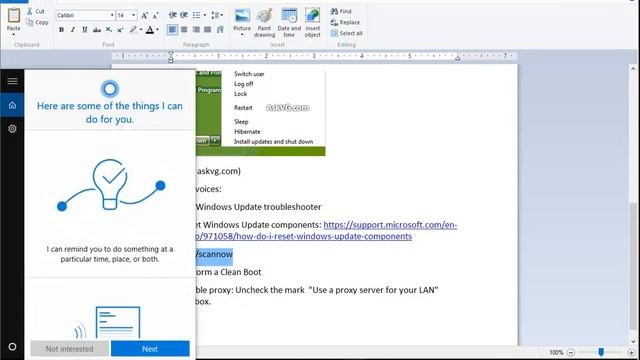Image resolution: width=640 pixels, height=360 pixels.
Task: Open line spacing options
Action: tap(217, 16)
